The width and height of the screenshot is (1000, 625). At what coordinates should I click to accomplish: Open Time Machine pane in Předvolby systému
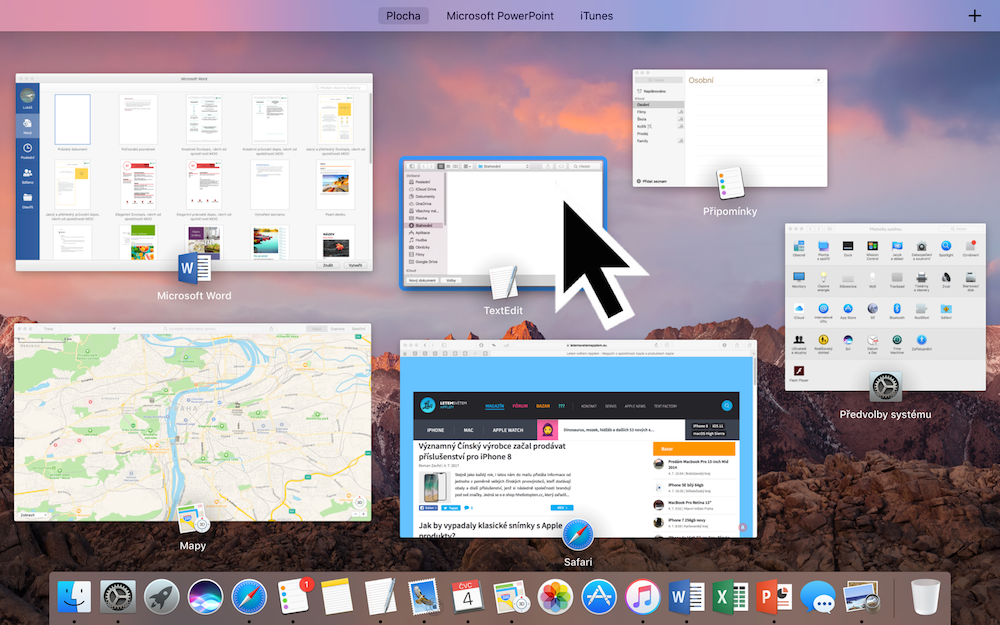pyautogui.click(x=897, y=343)
